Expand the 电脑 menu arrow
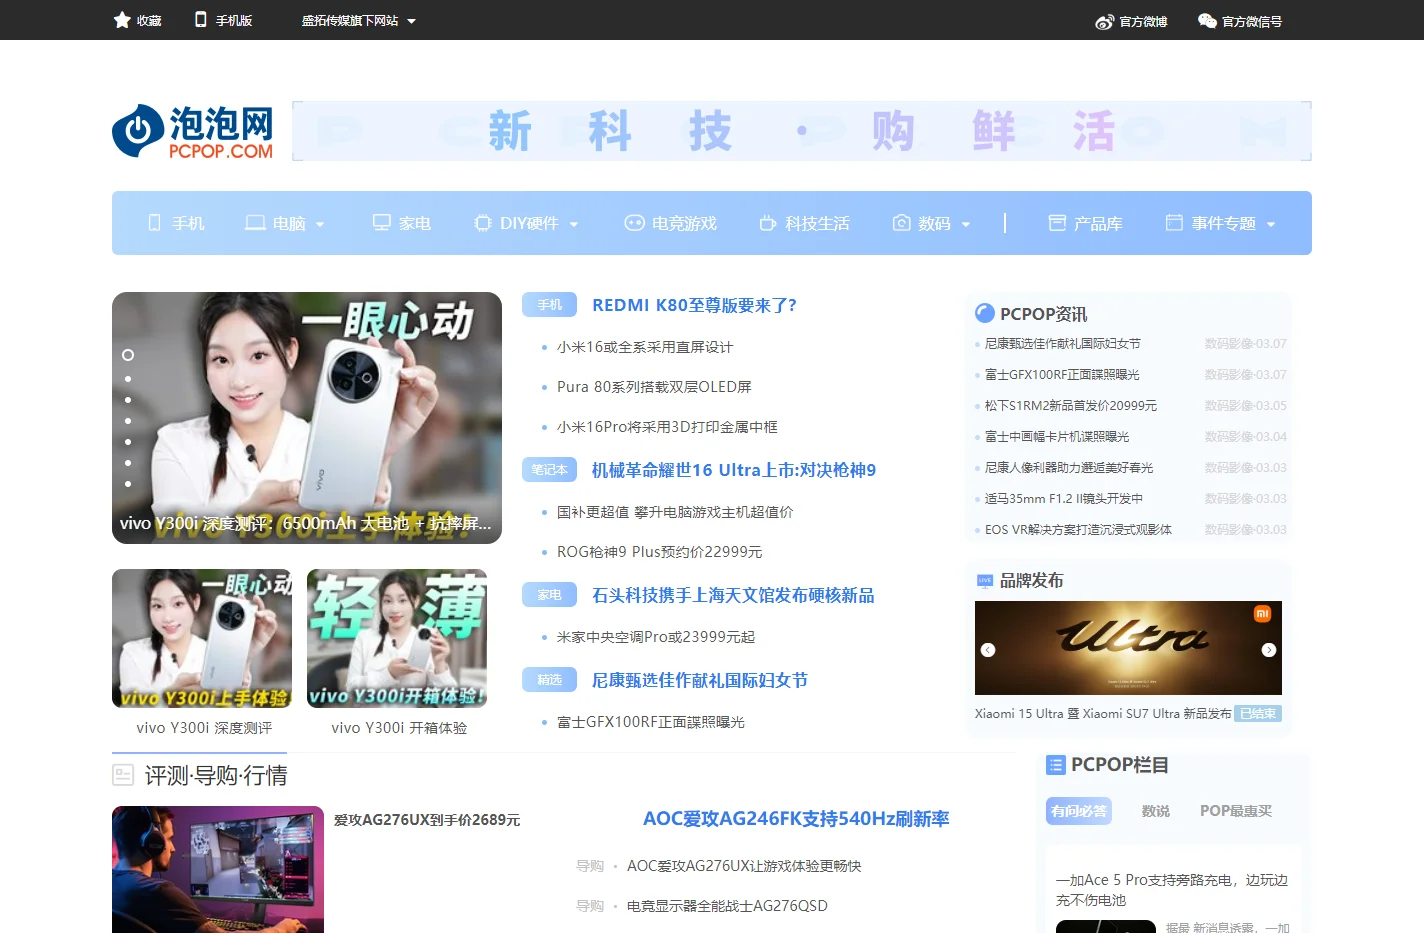 point(320,224)
